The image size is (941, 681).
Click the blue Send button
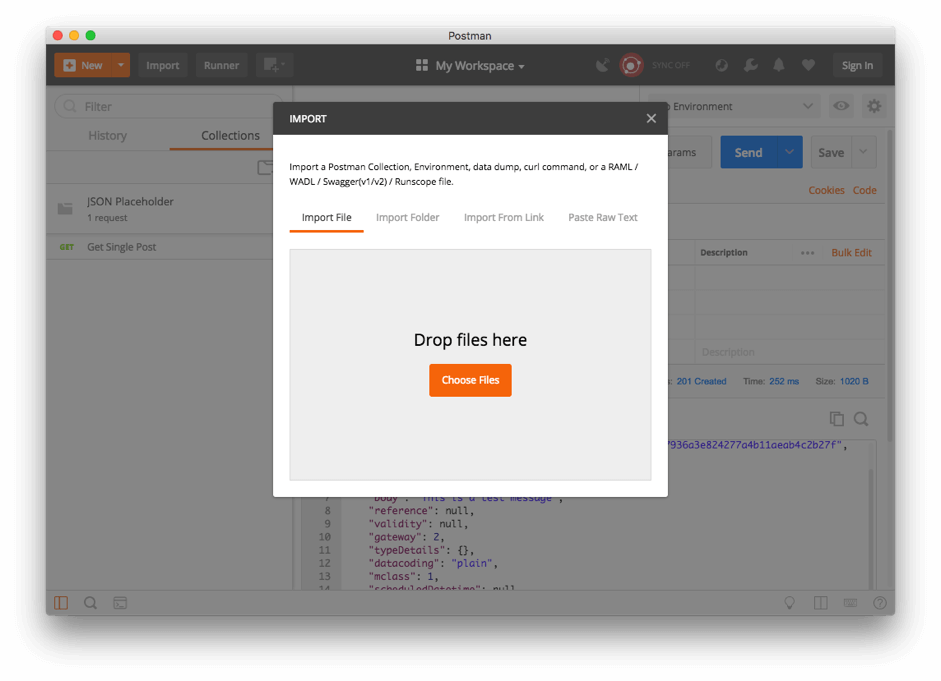pyautogui.click(x=748, y=152)
